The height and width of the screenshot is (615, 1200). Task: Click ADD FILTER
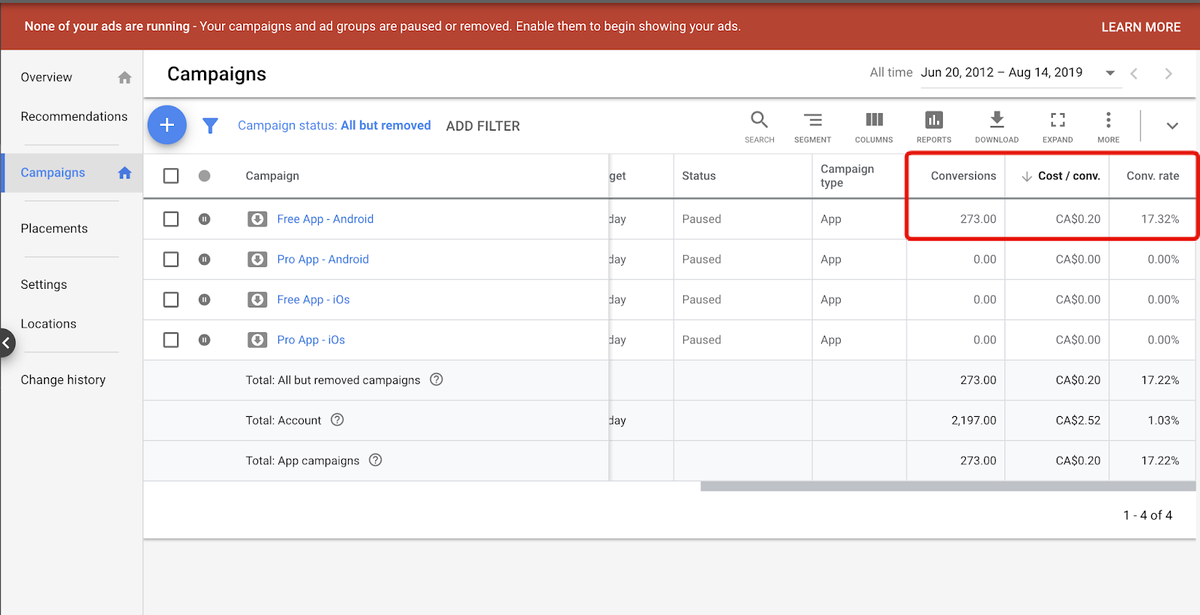click(x=483, y=126)
